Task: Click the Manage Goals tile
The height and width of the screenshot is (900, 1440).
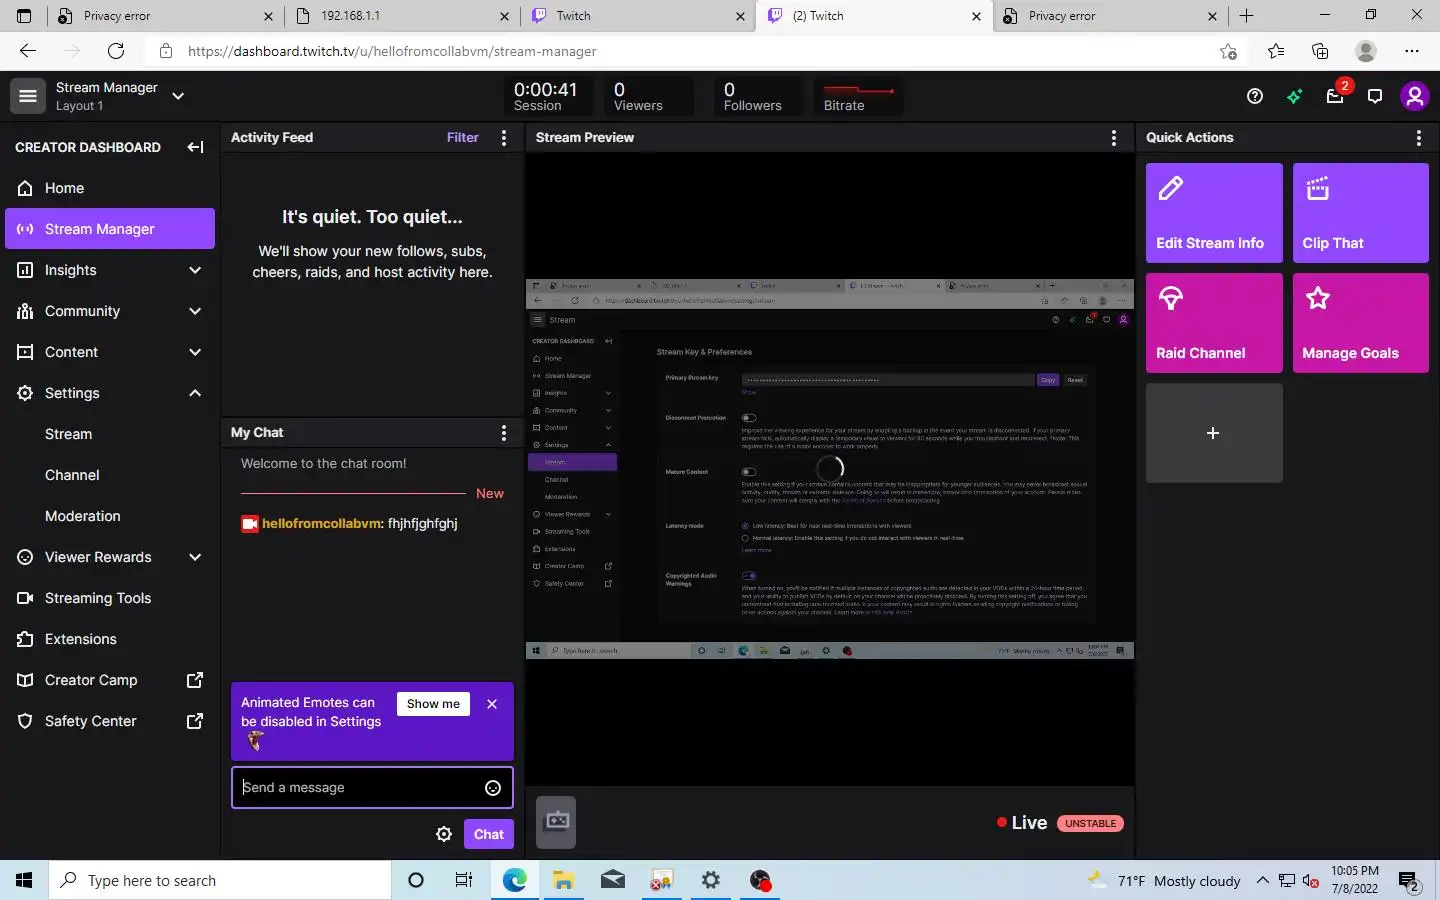Action: (1361, 323)
